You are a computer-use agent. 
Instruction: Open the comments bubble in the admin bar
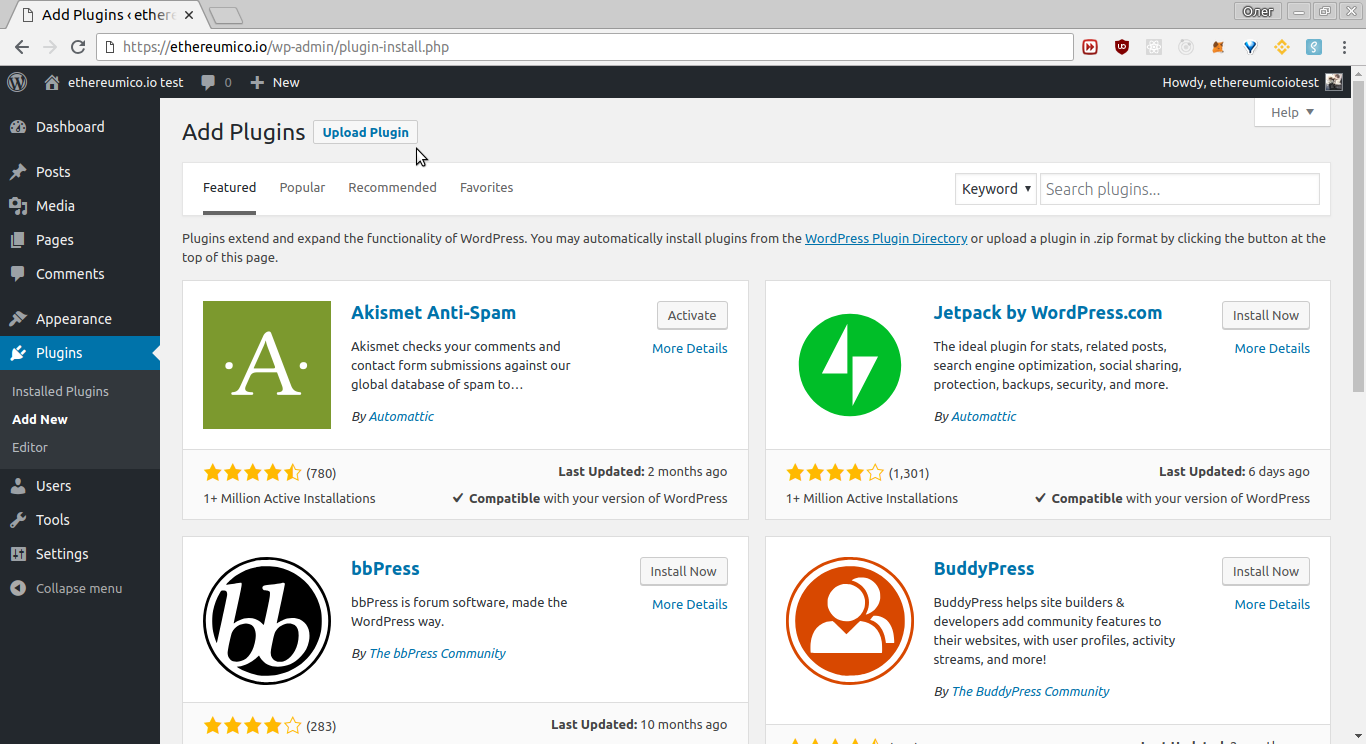pyautogui.click(x=216, y=82)
